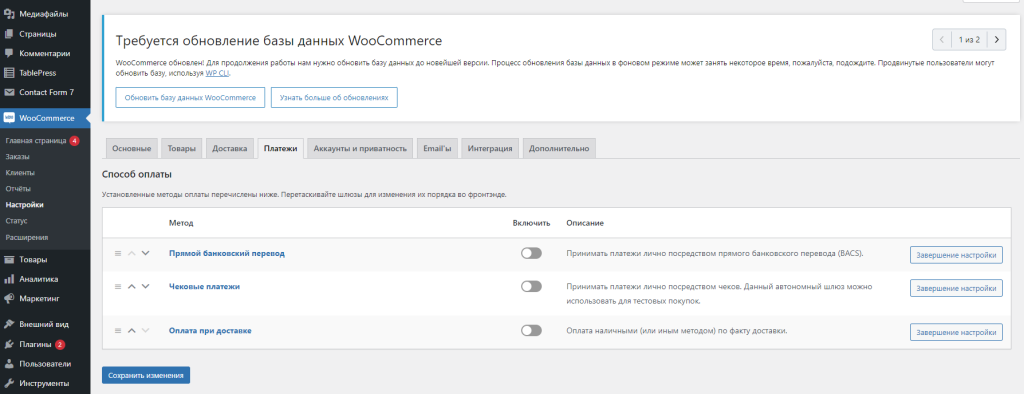Click Завершение настройки for Оплата при доставке
The width and height of the screenshot is (1024, 394).
(x=956, y=332)
